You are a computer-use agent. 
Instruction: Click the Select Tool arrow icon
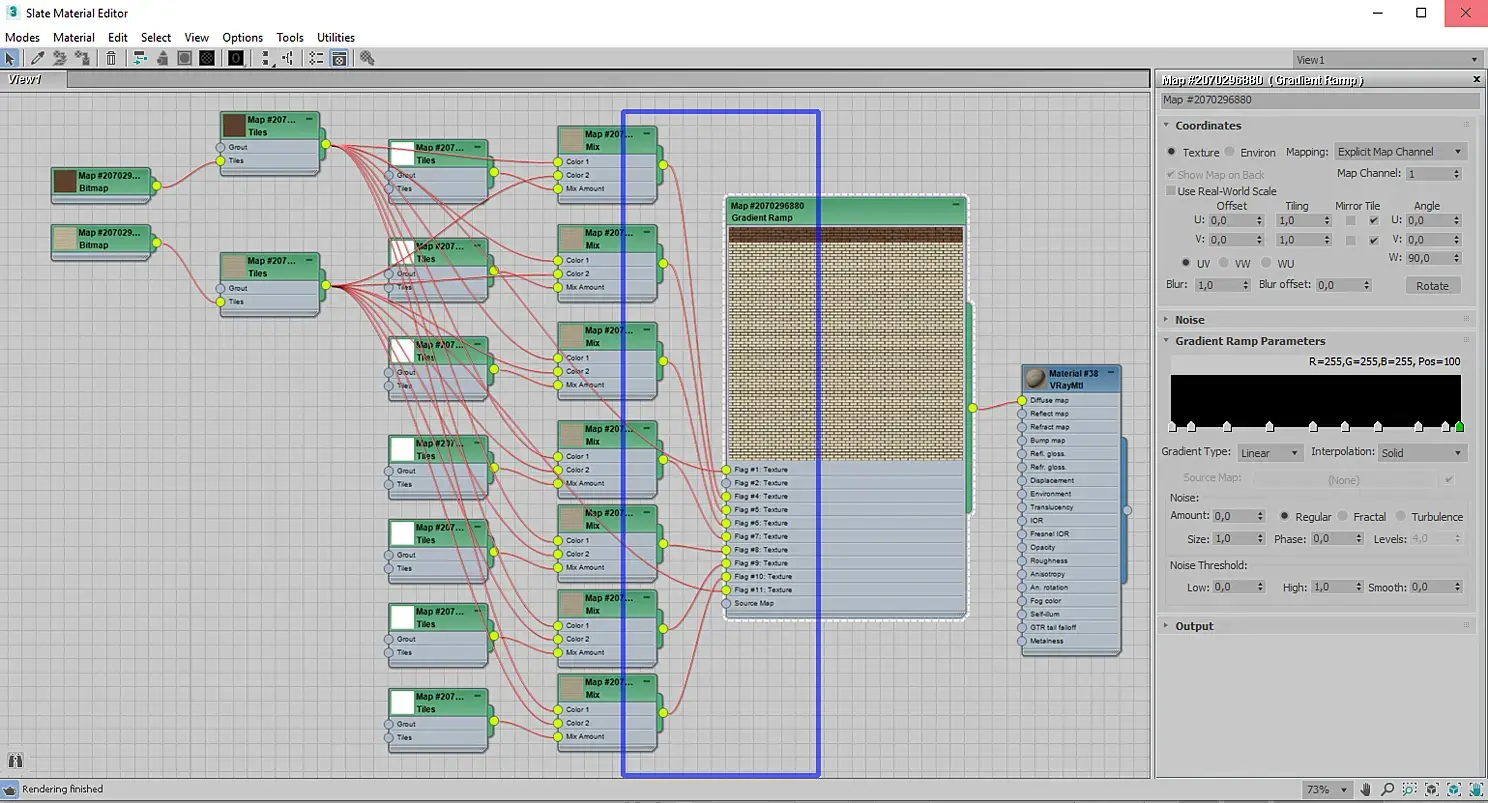(x=10, y=59)
